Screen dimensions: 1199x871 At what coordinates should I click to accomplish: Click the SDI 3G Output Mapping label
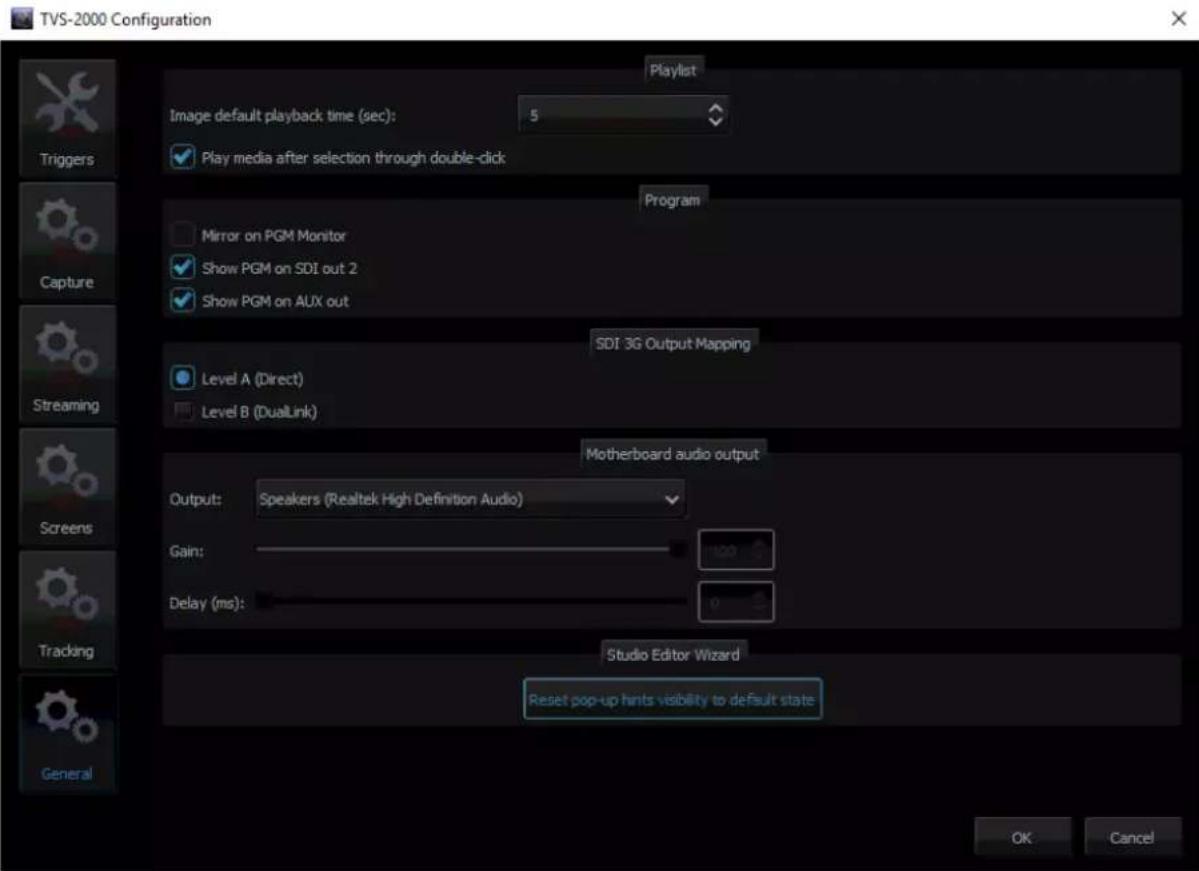click(673, 343)
